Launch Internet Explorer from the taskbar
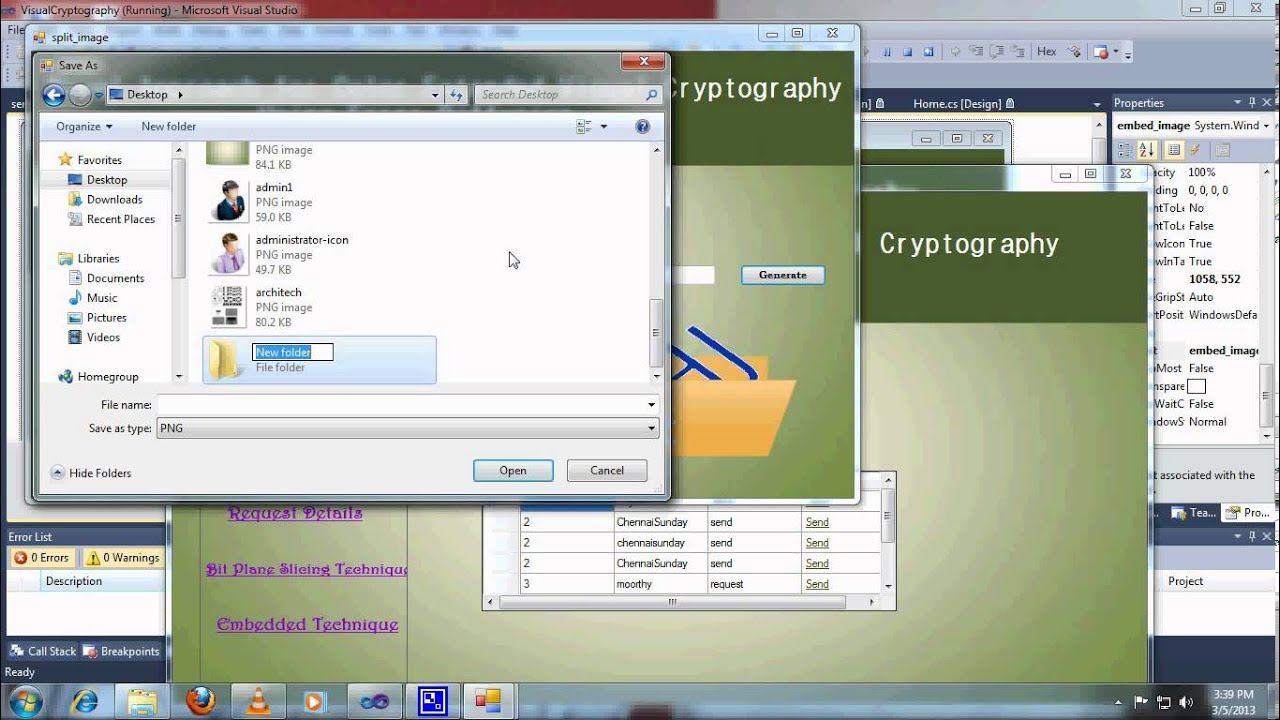The image size is (1280, 720). tap(86, 702)
